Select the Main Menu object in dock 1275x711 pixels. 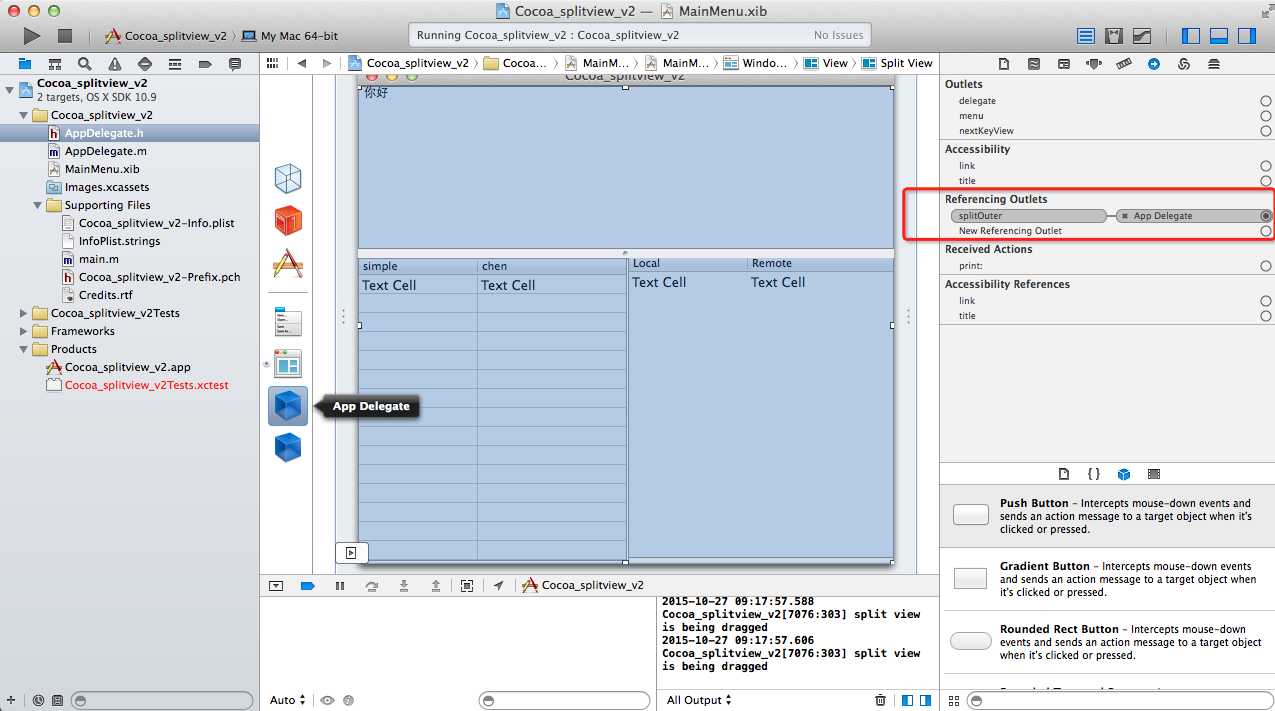[x=288, y=322]
